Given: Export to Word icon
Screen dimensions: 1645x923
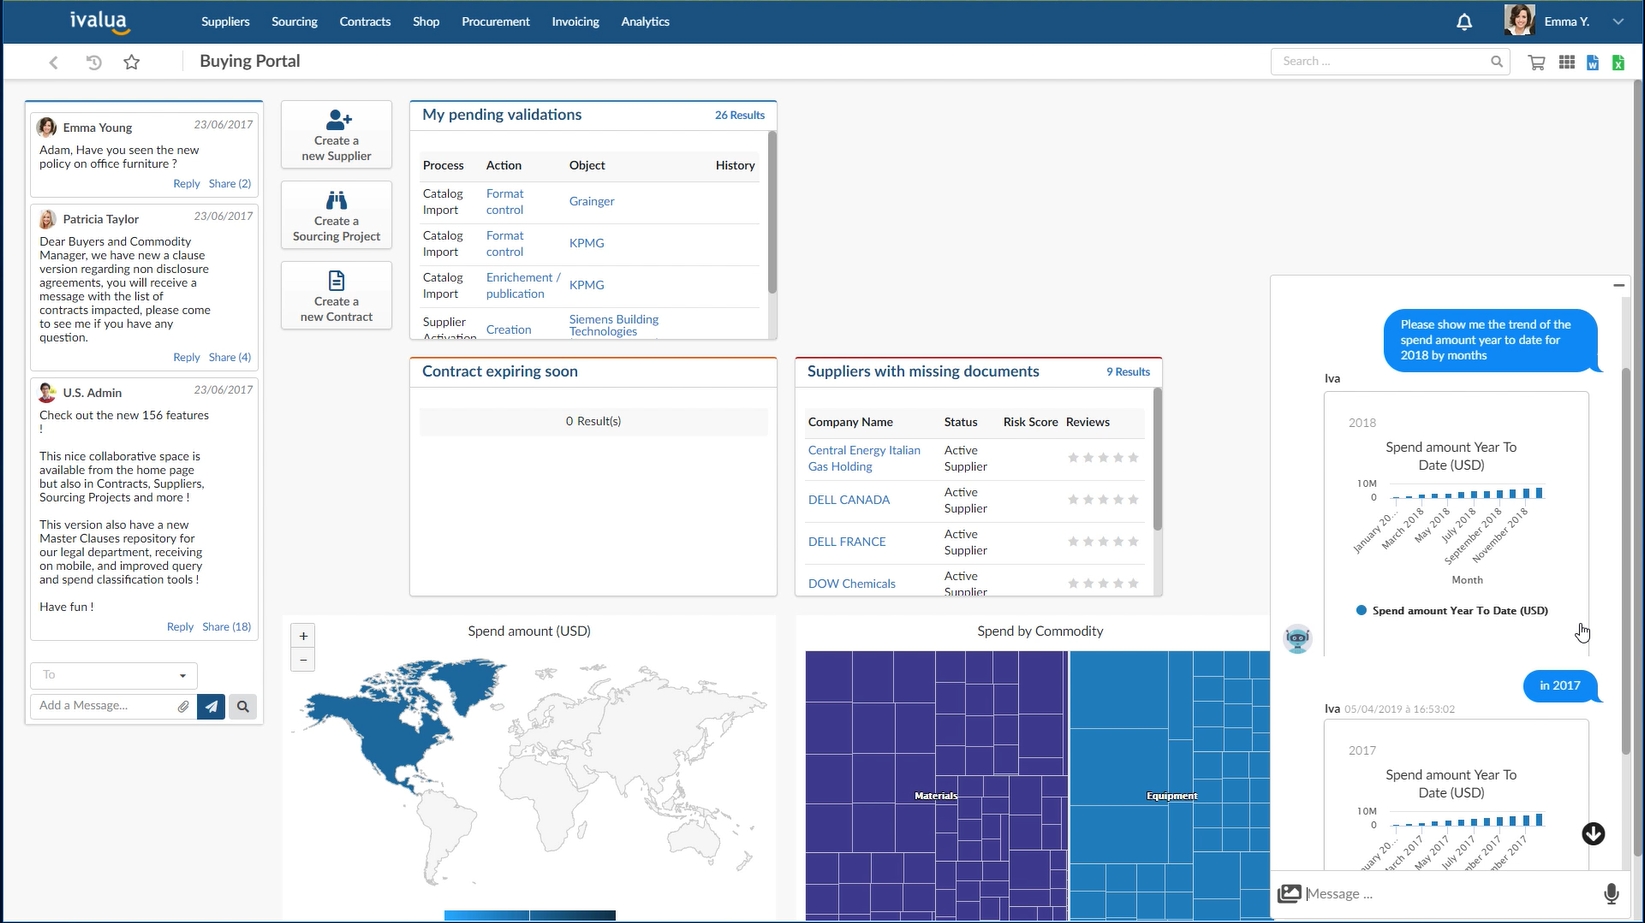Looking at the screenshot, I should [x=1592, y=63].
